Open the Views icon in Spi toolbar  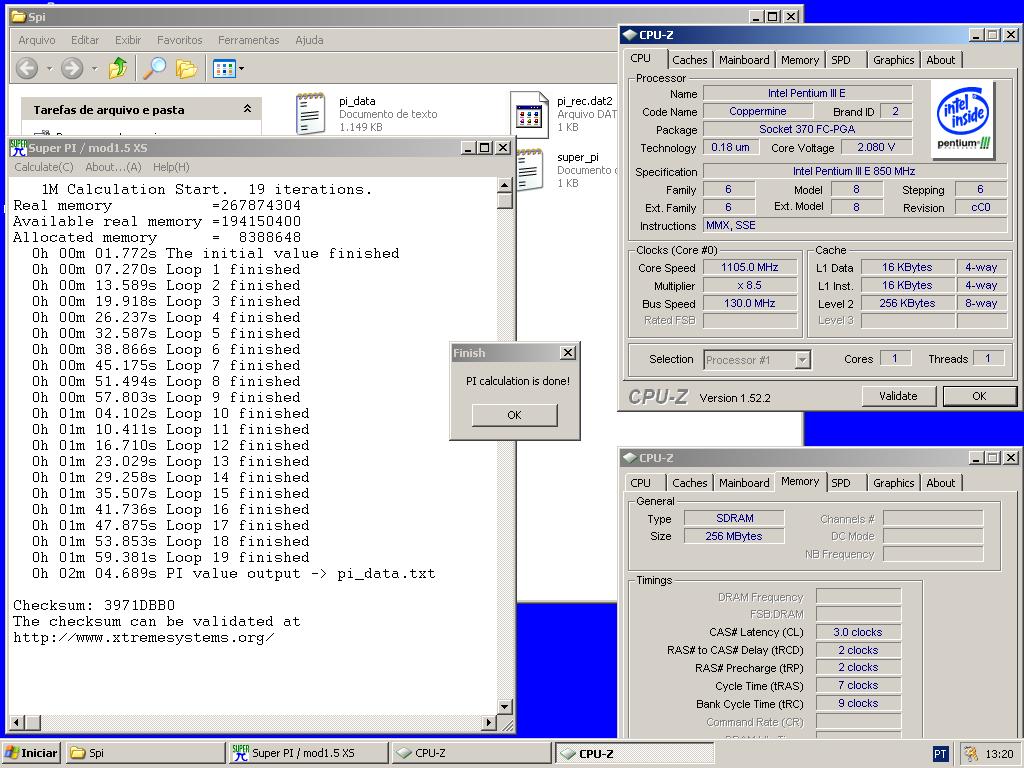(x=224, y=68)
